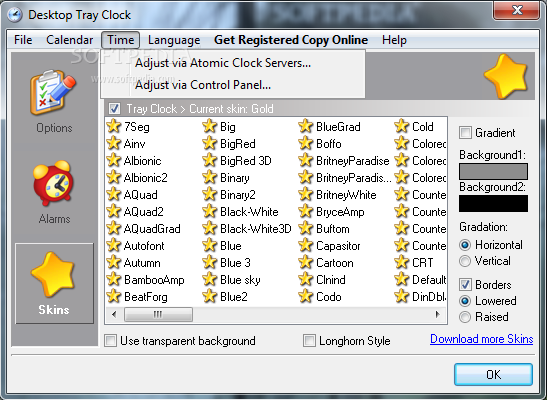547x400 pixels.
Task: Select Vertical gradation radio button
Action: click(465, 261)
